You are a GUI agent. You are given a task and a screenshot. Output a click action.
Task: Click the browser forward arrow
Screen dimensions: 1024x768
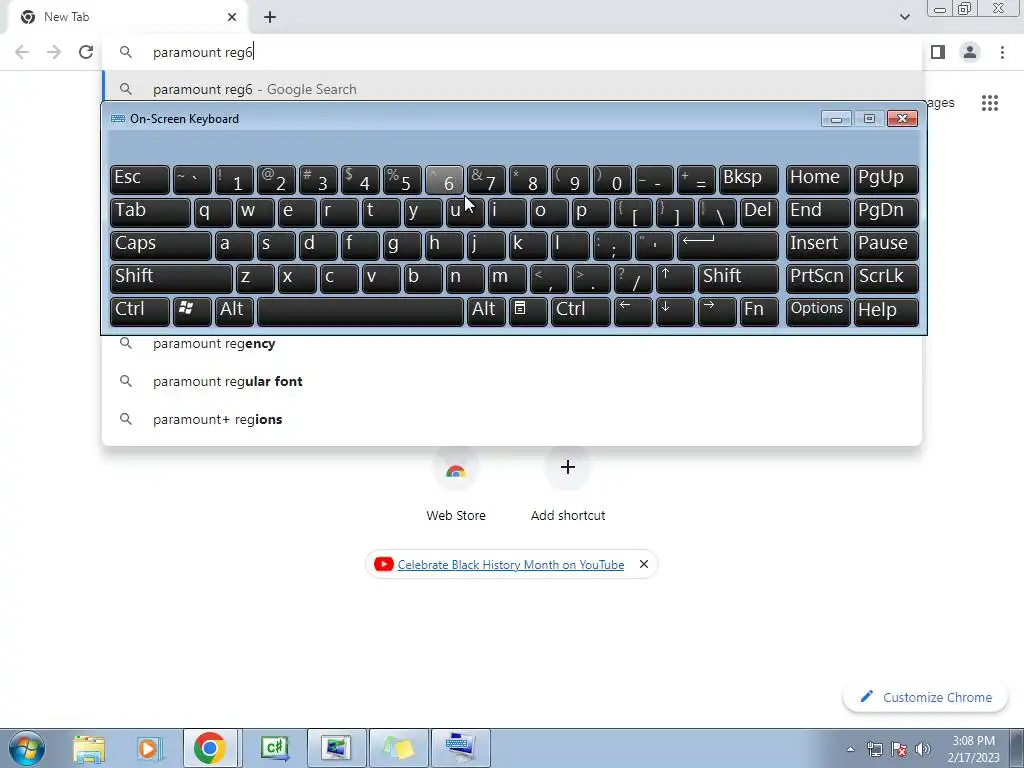(54, 52)
